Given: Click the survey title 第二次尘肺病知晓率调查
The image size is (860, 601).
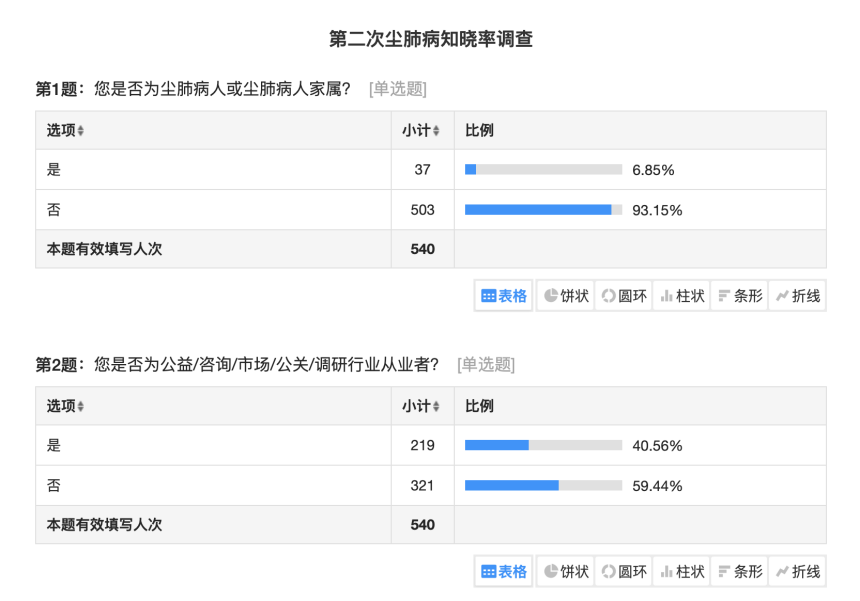Looking at the screenshot, I should click(x=431, y=39).
